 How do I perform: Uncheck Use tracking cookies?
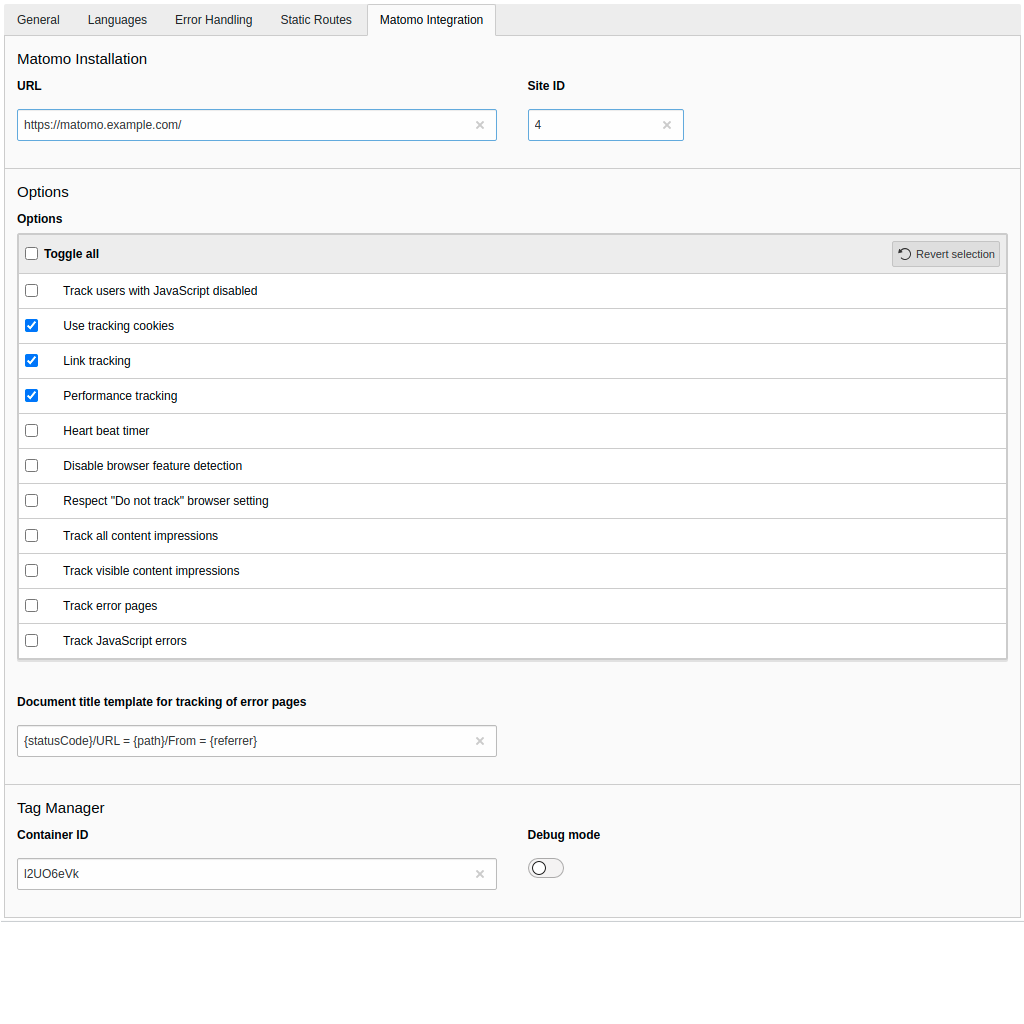(x=32, y=326)
